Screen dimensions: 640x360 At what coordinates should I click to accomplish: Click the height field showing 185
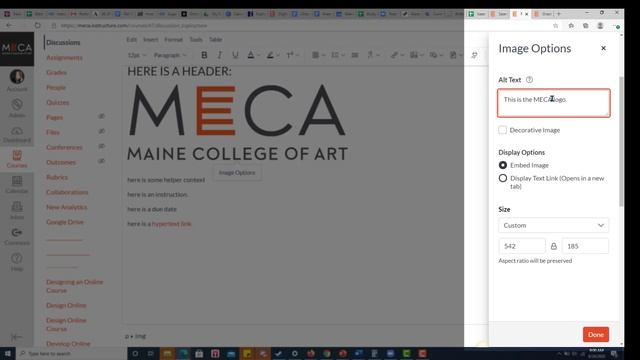[x=585, y=246]
